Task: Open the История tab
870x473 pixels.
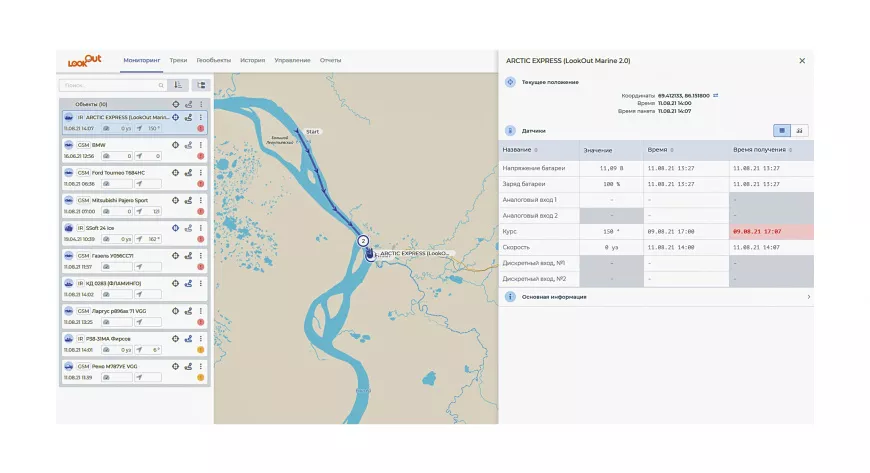Action: 252,61
